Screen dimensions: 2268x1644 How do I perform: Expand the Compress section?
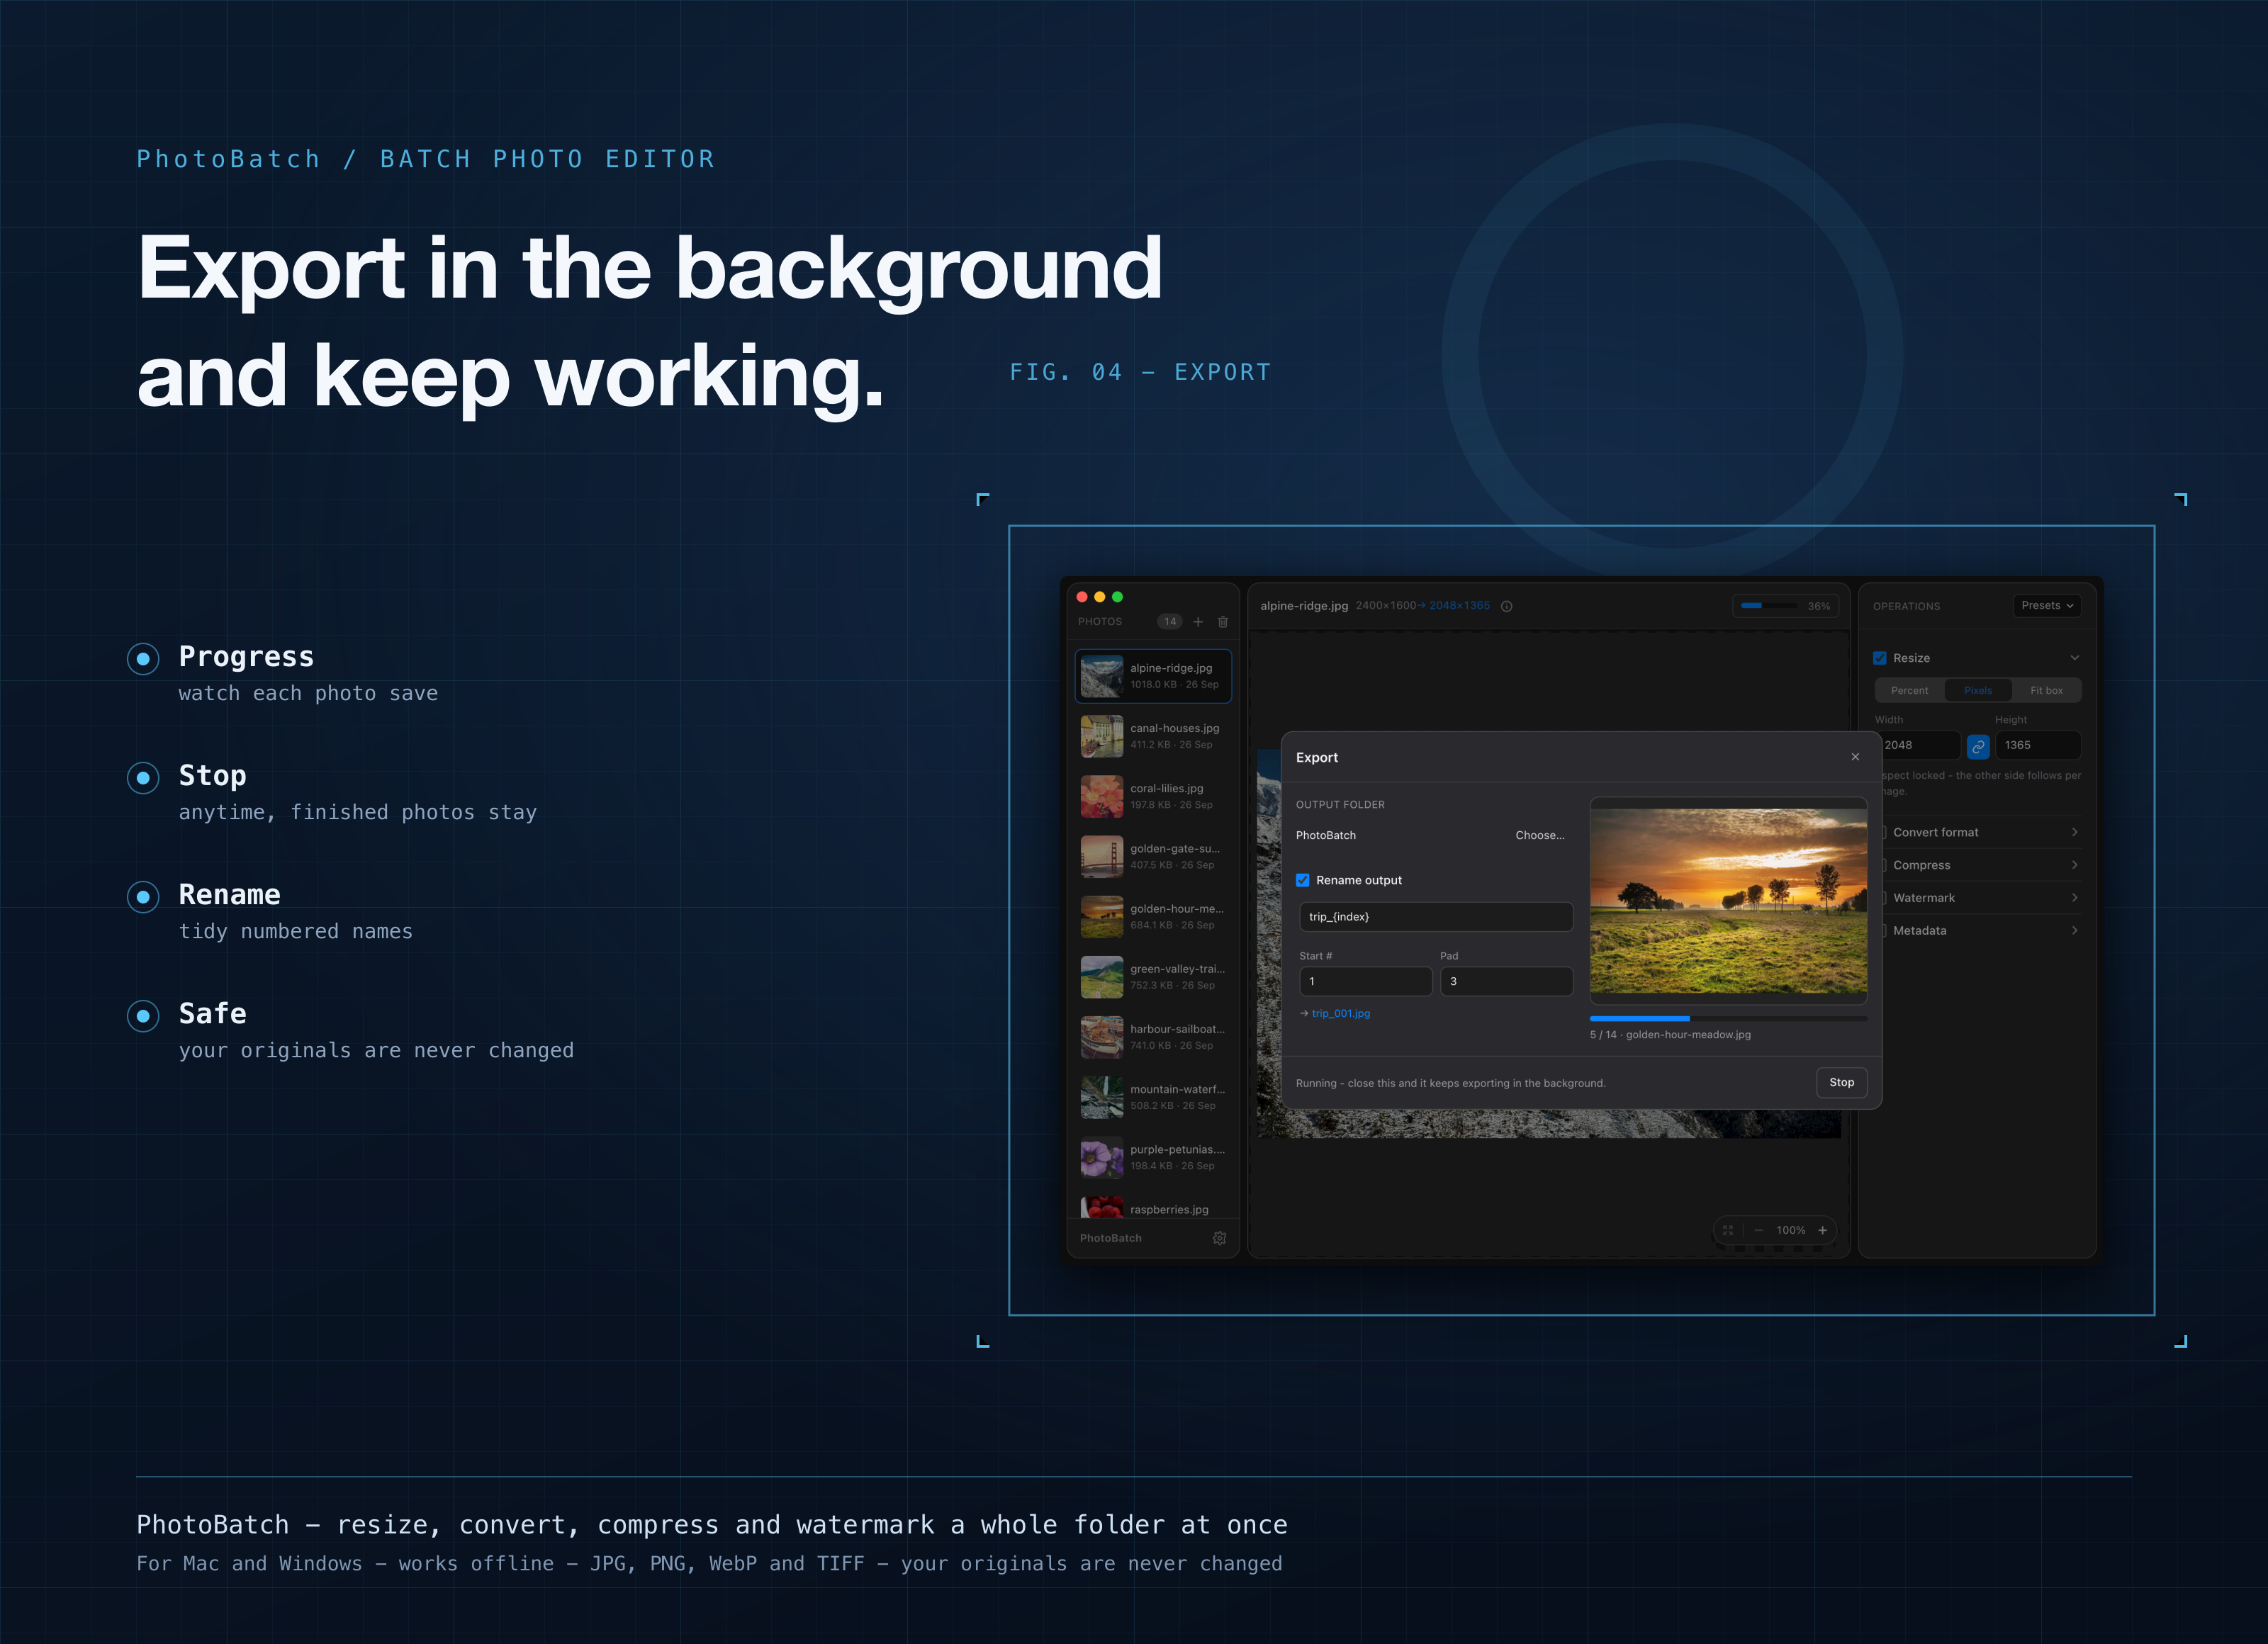click(x=1977, y=865)
